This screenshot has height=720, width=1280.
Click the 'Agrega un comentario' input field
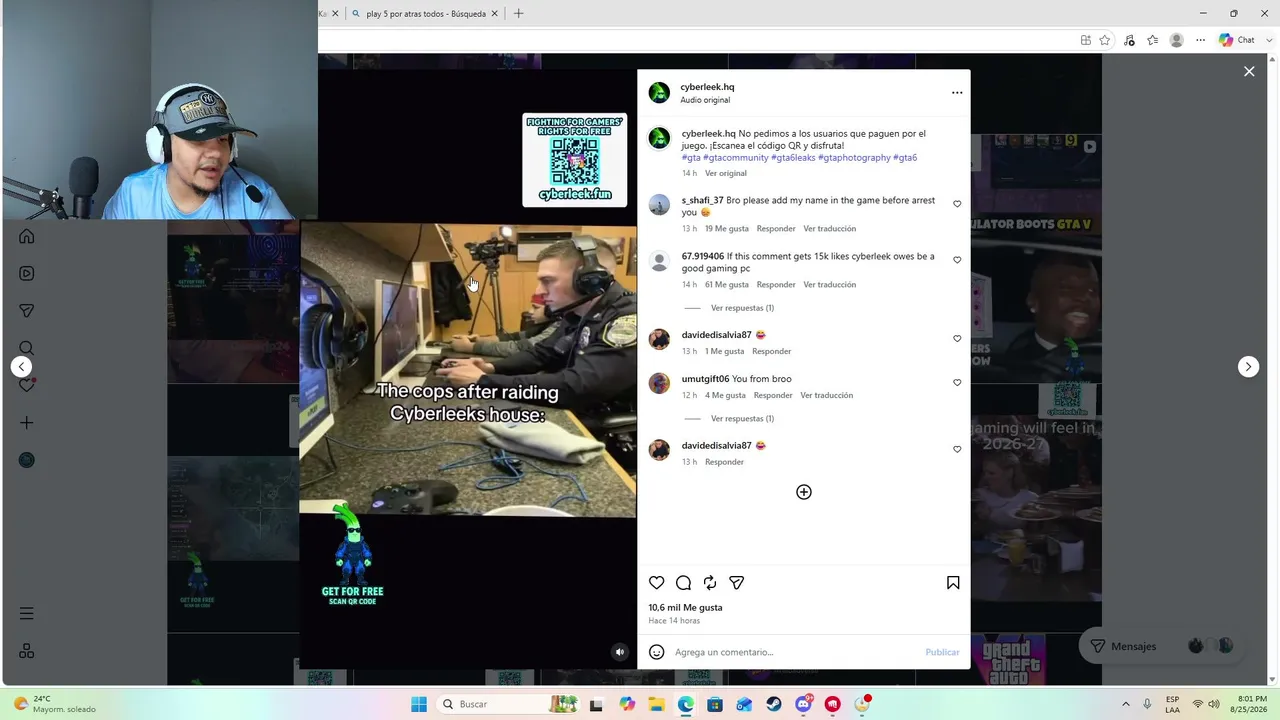(x=795, y=652)
